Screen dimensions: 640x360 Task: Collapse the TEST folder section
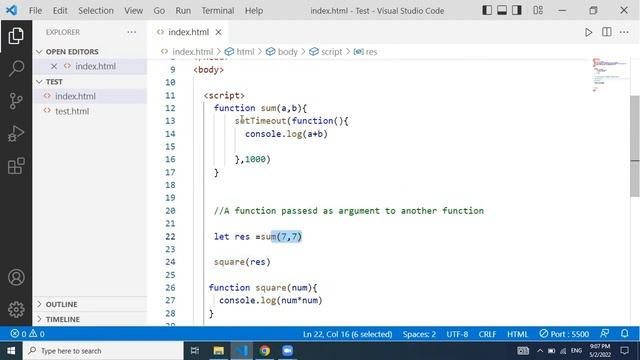point(54,82)
